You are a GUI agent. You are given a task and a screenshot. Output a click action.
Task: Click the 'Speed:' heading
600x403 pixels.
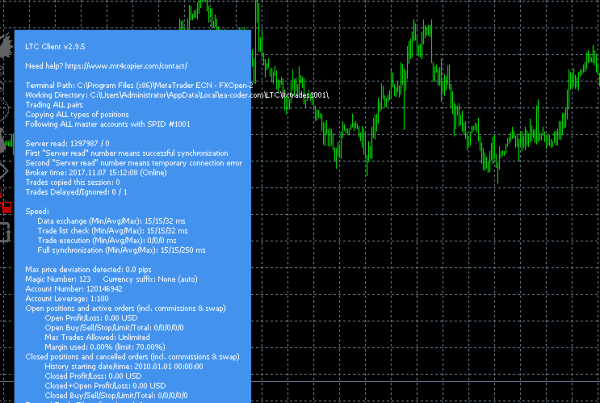[x=37, y=211]
